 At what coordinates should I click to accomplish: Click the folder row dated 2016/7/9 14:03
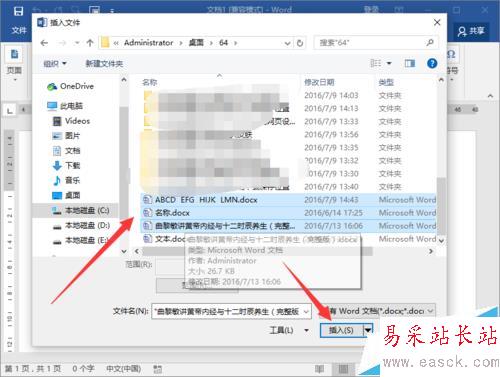point(288,95)
